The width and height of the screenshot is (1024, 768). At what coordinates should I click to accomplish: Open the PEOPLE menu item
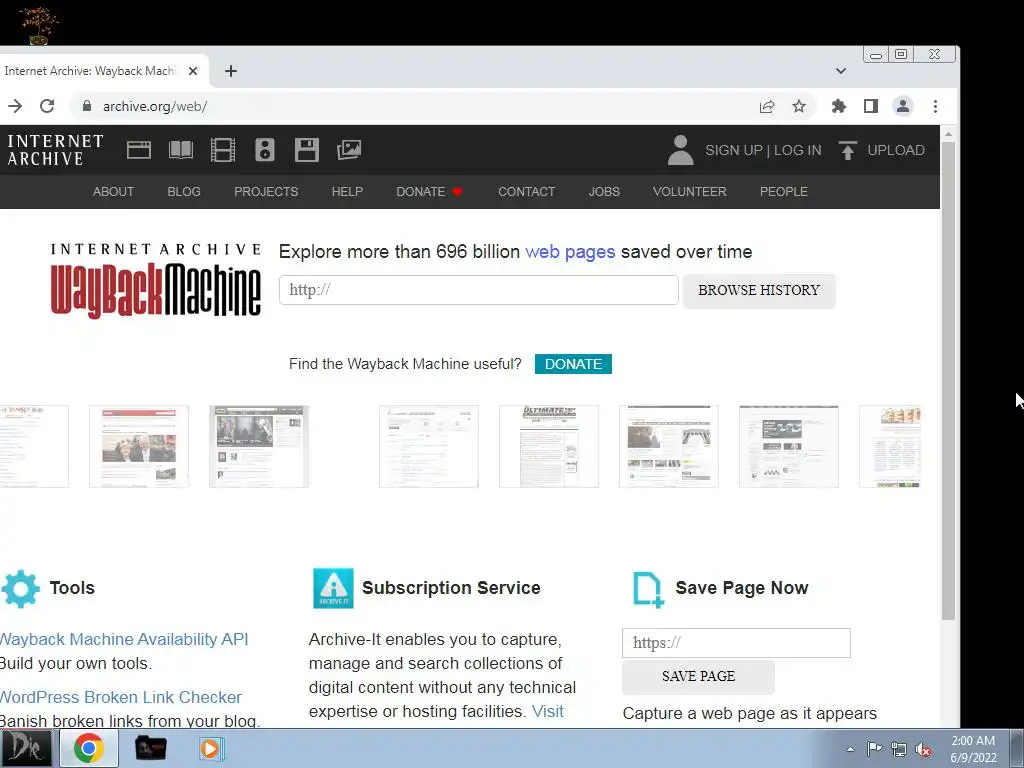coord(784,192)
